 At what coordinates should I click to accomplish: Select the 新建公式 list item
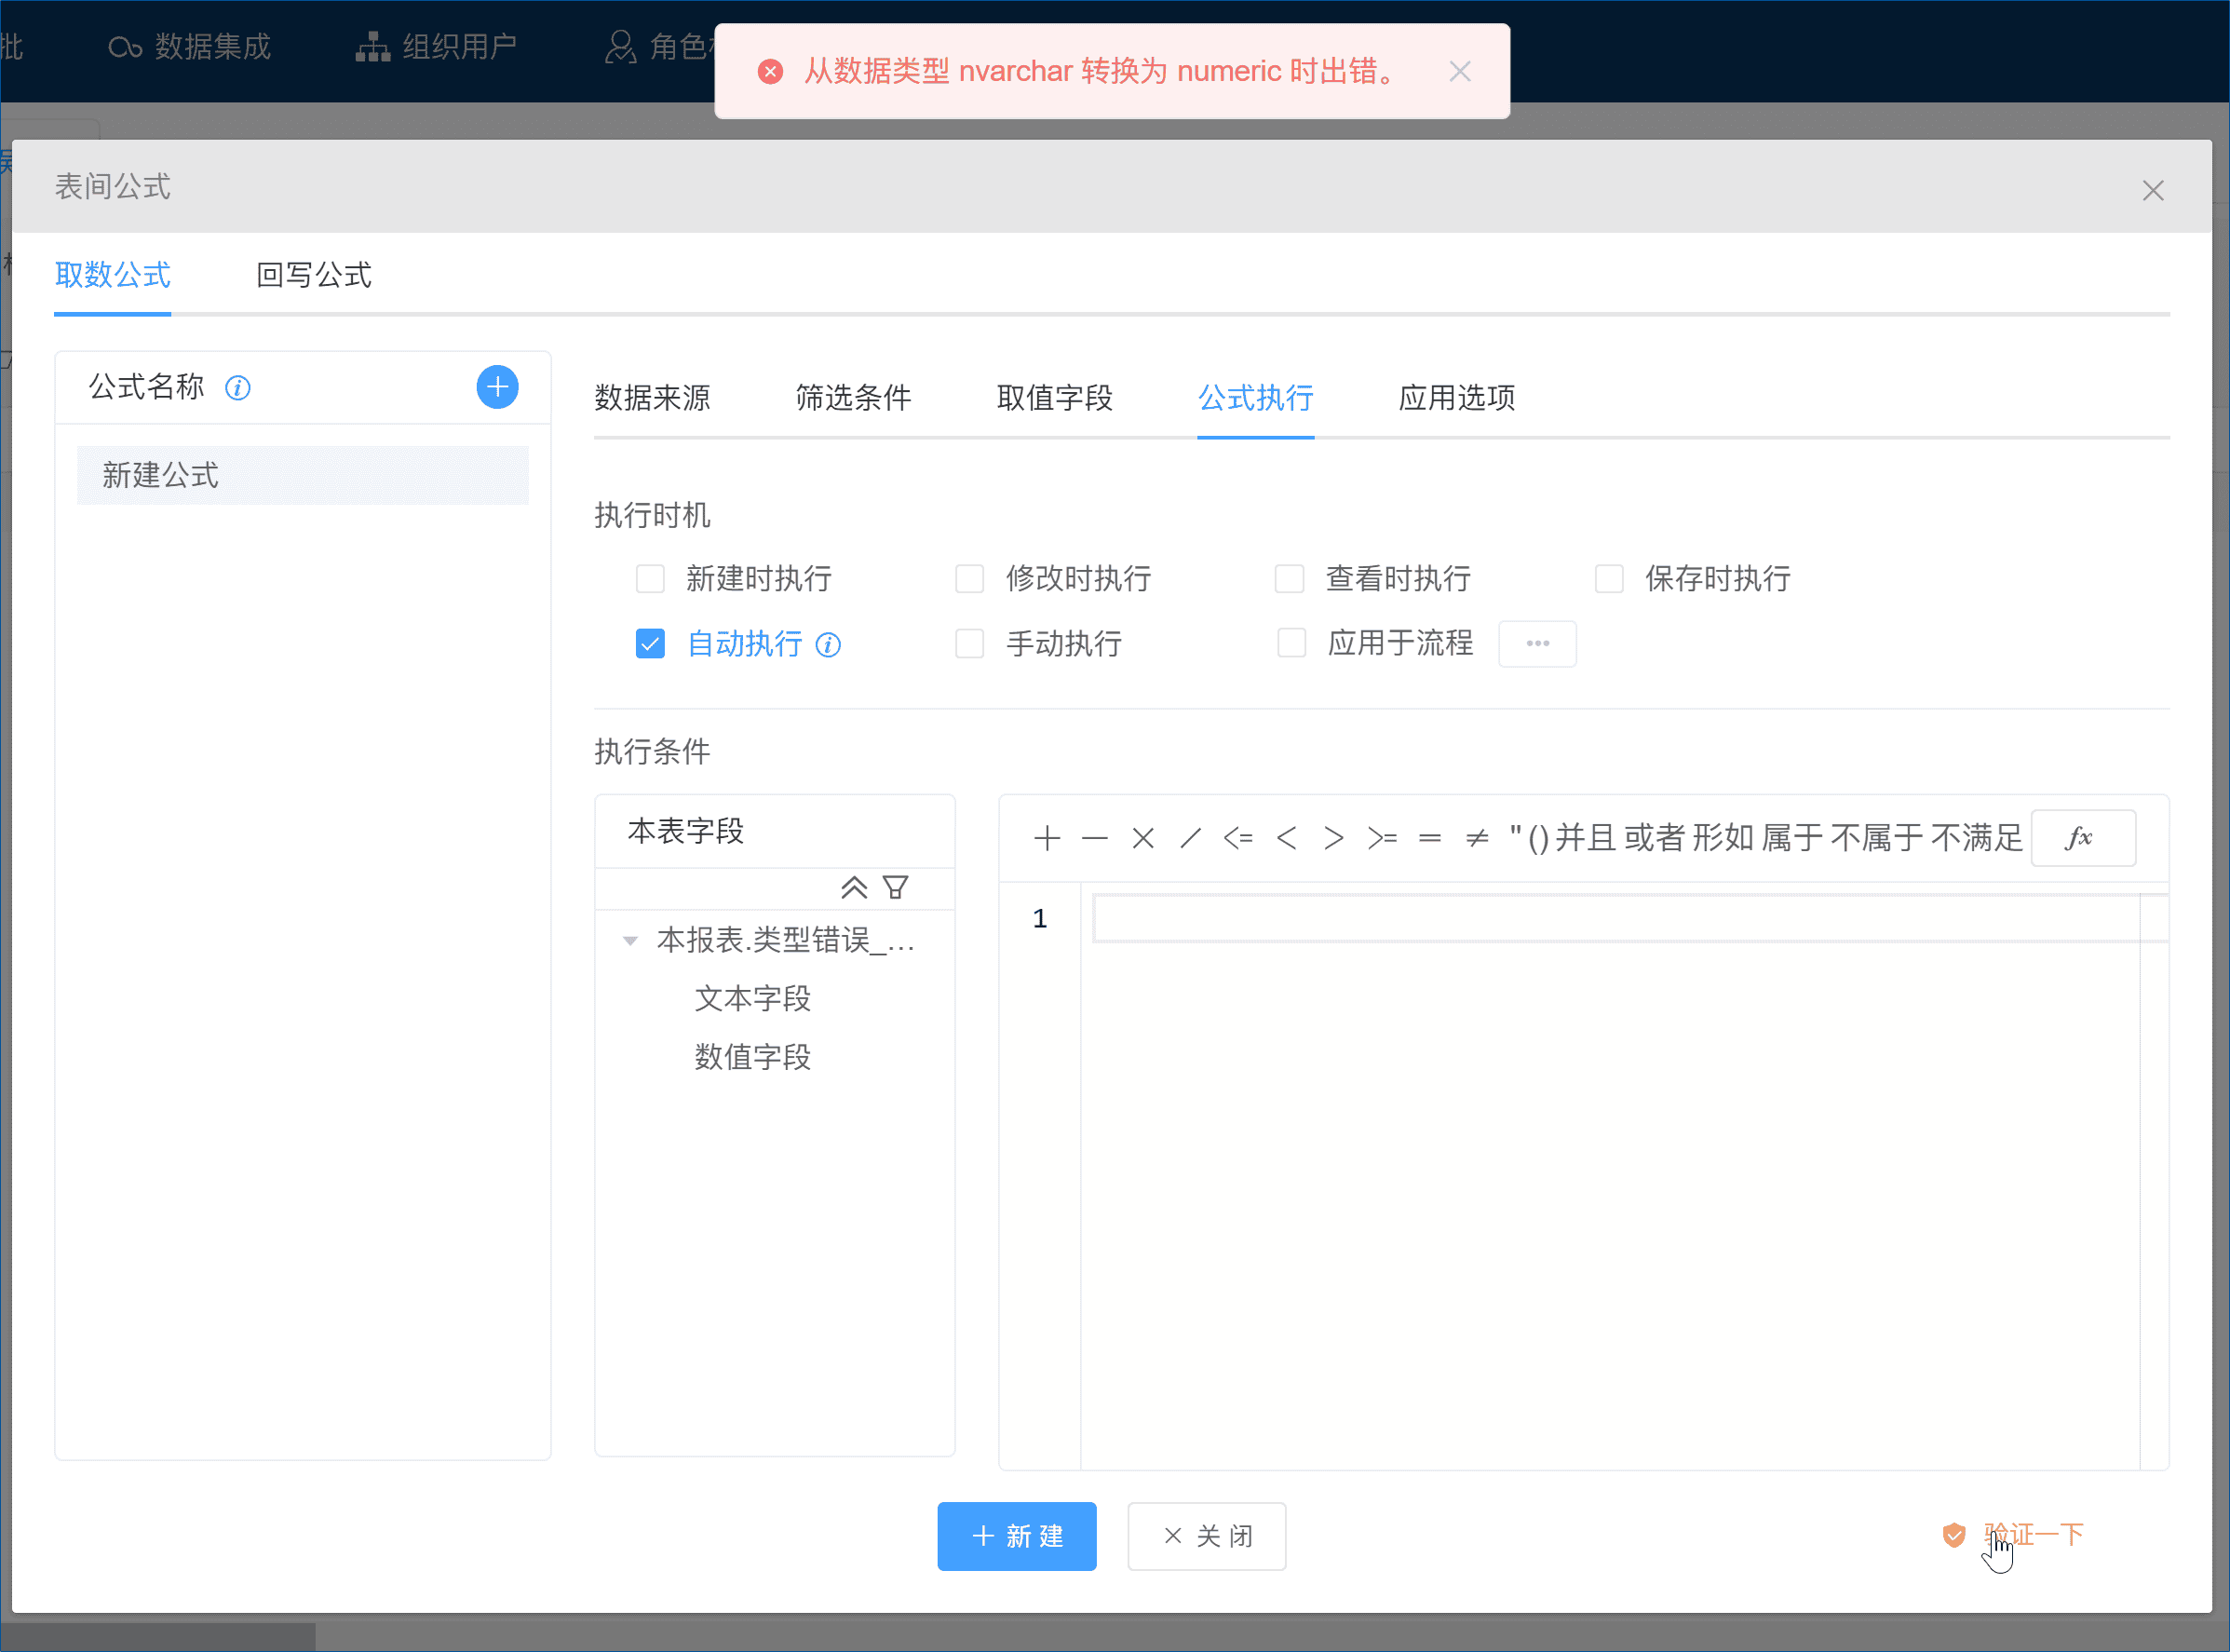302,475
